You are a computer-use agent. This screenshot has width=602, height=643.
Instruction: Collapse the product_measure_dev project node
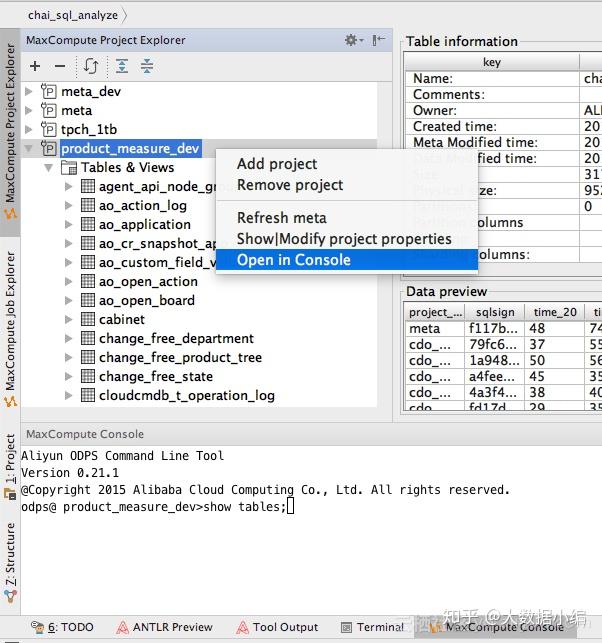[x=29, y=148]
